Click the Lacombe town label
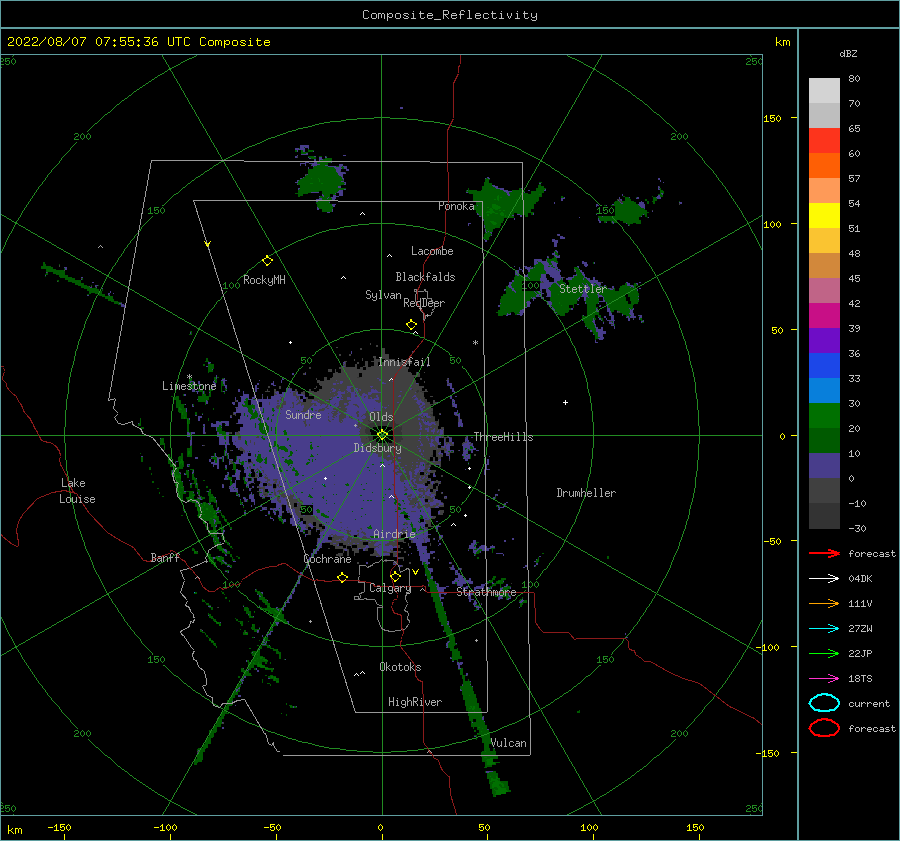Viewport: 900px width, 841px height. (432, 251)
